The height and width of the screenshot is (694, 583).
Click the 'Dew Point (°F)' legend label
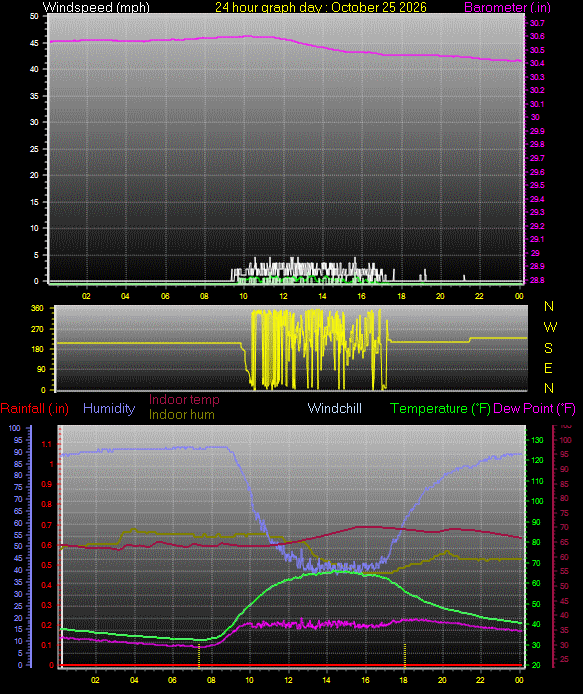pos(534,408)
